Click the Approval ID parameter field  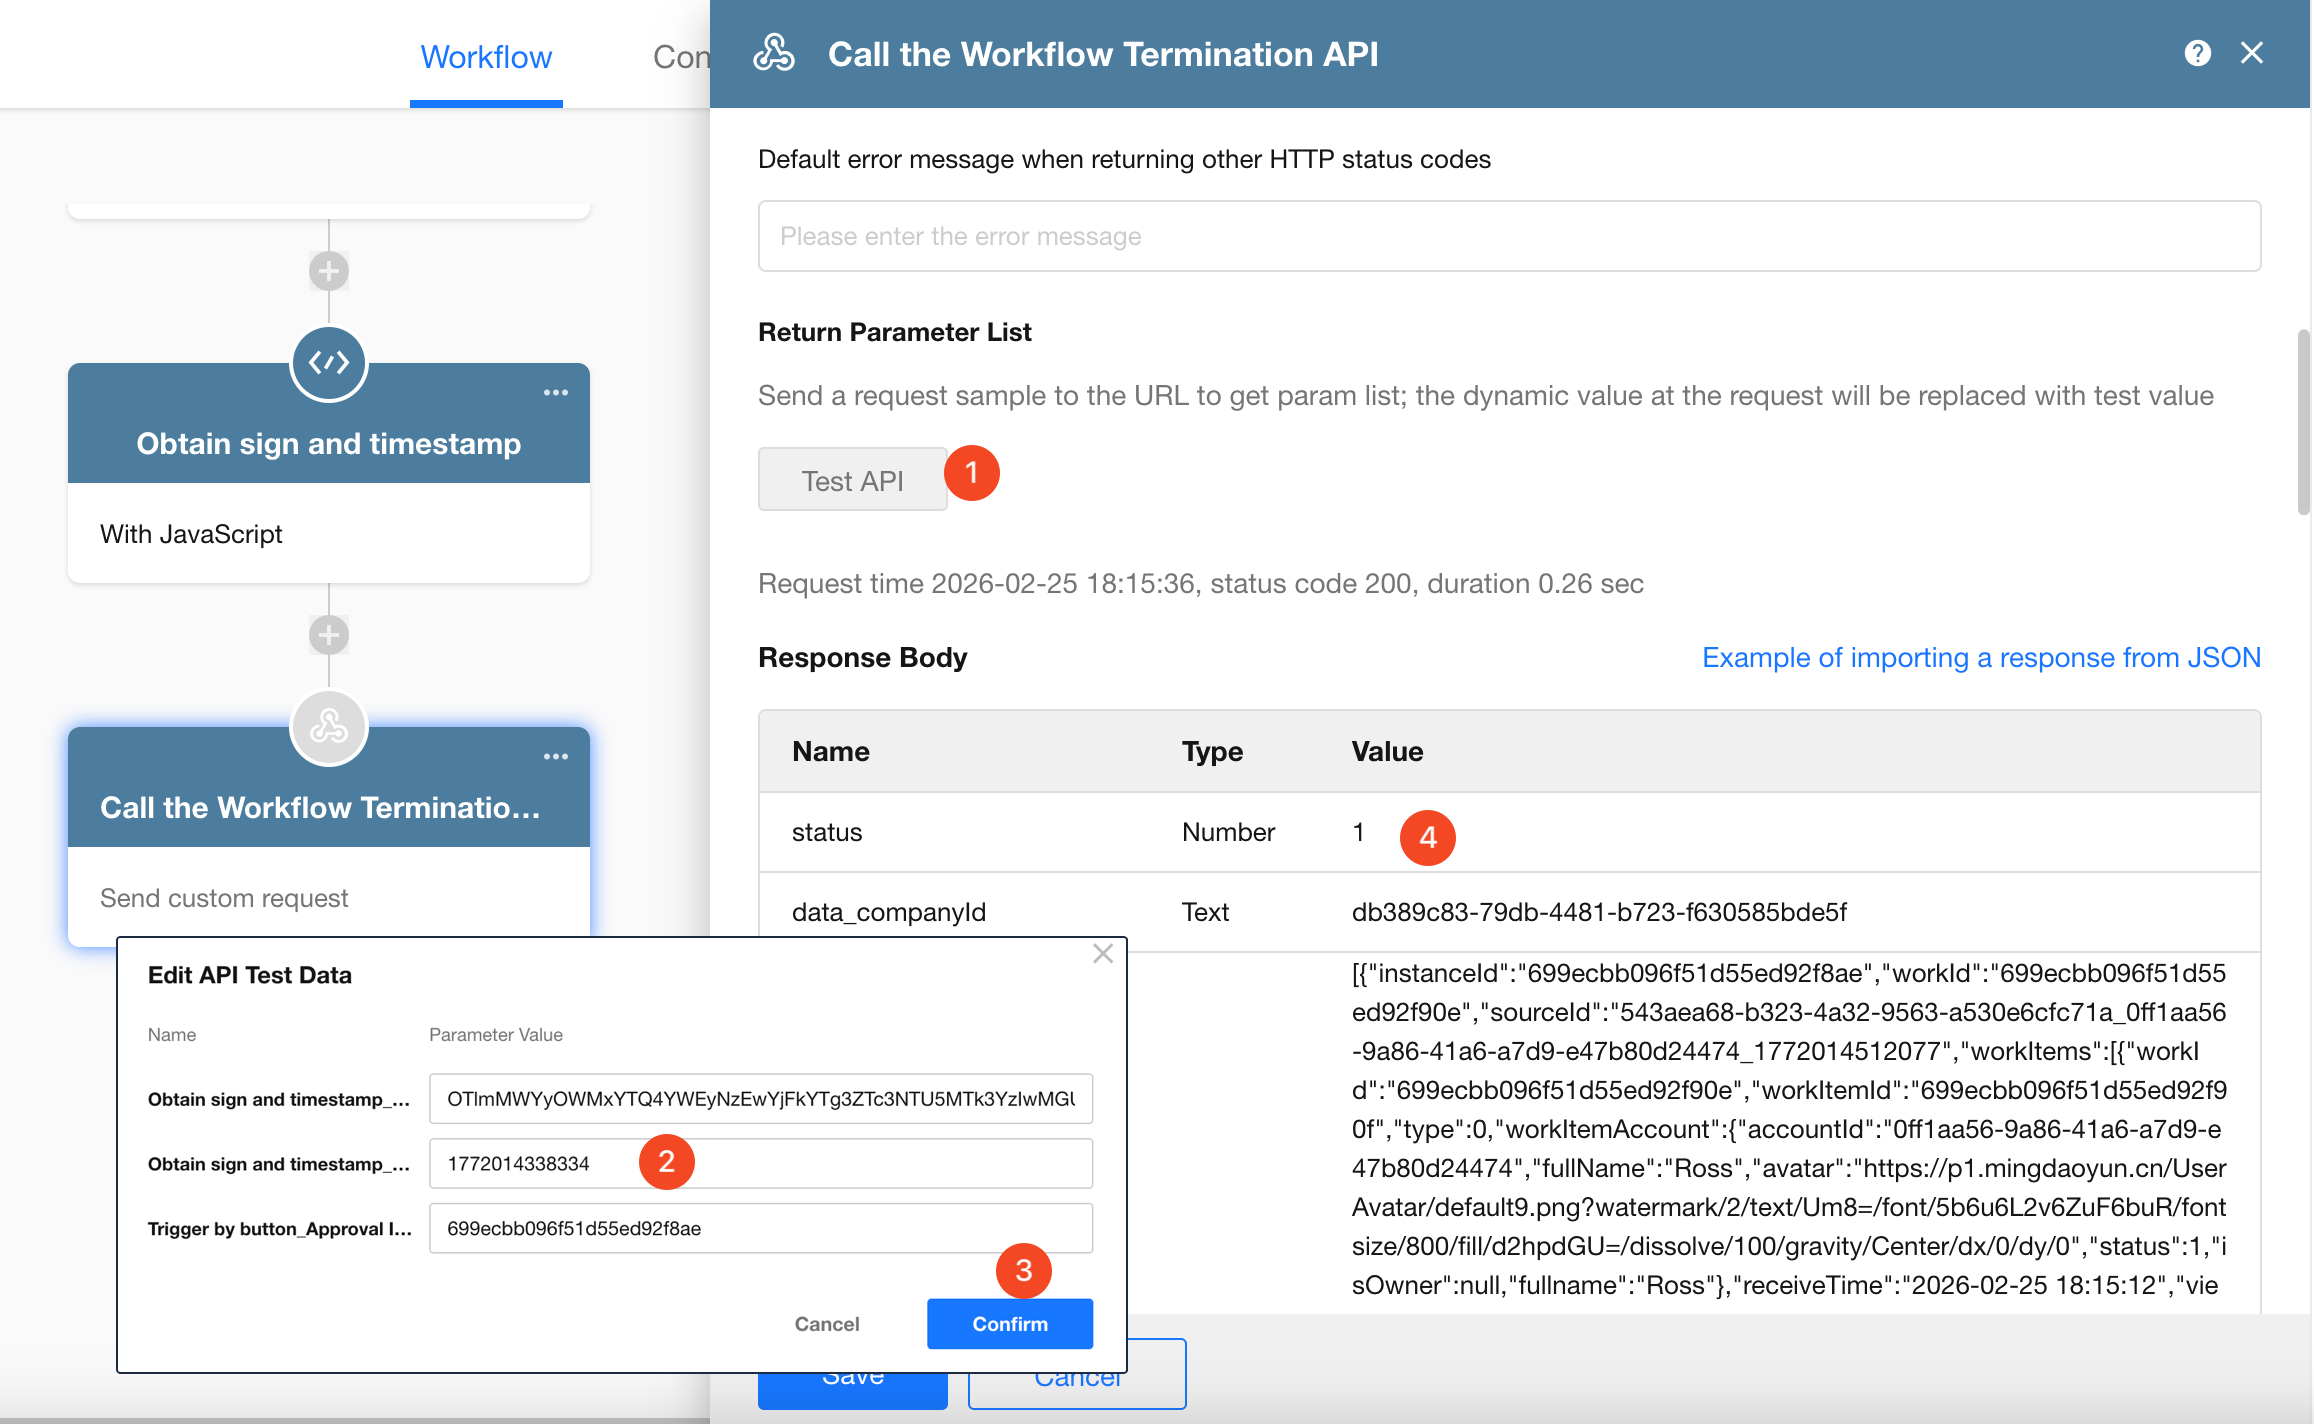pos(760,1228)
